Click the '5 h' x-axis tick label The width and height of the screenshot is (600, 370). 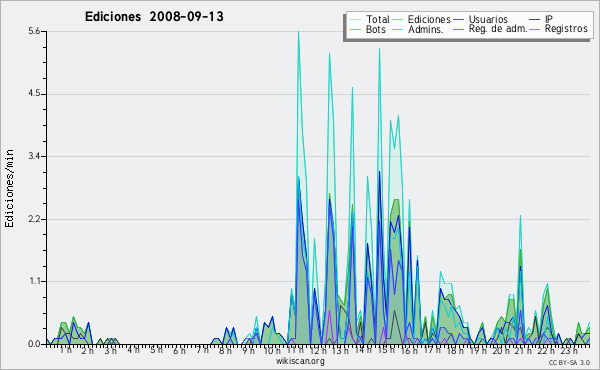click(x=156, y=350)
